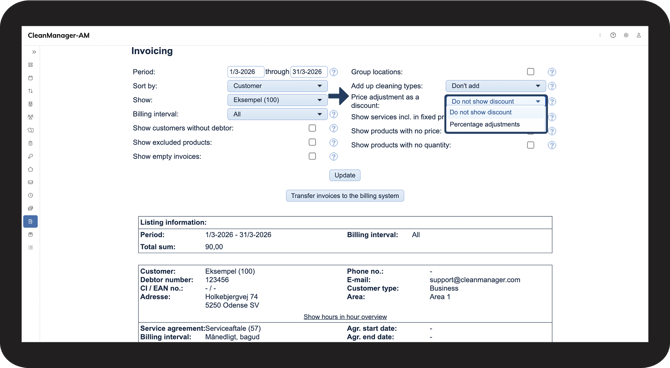Click the customer name Eksempel (100) in listing
Image resolution: width=670 pixels, height=368 pixels.
(230, 271)
